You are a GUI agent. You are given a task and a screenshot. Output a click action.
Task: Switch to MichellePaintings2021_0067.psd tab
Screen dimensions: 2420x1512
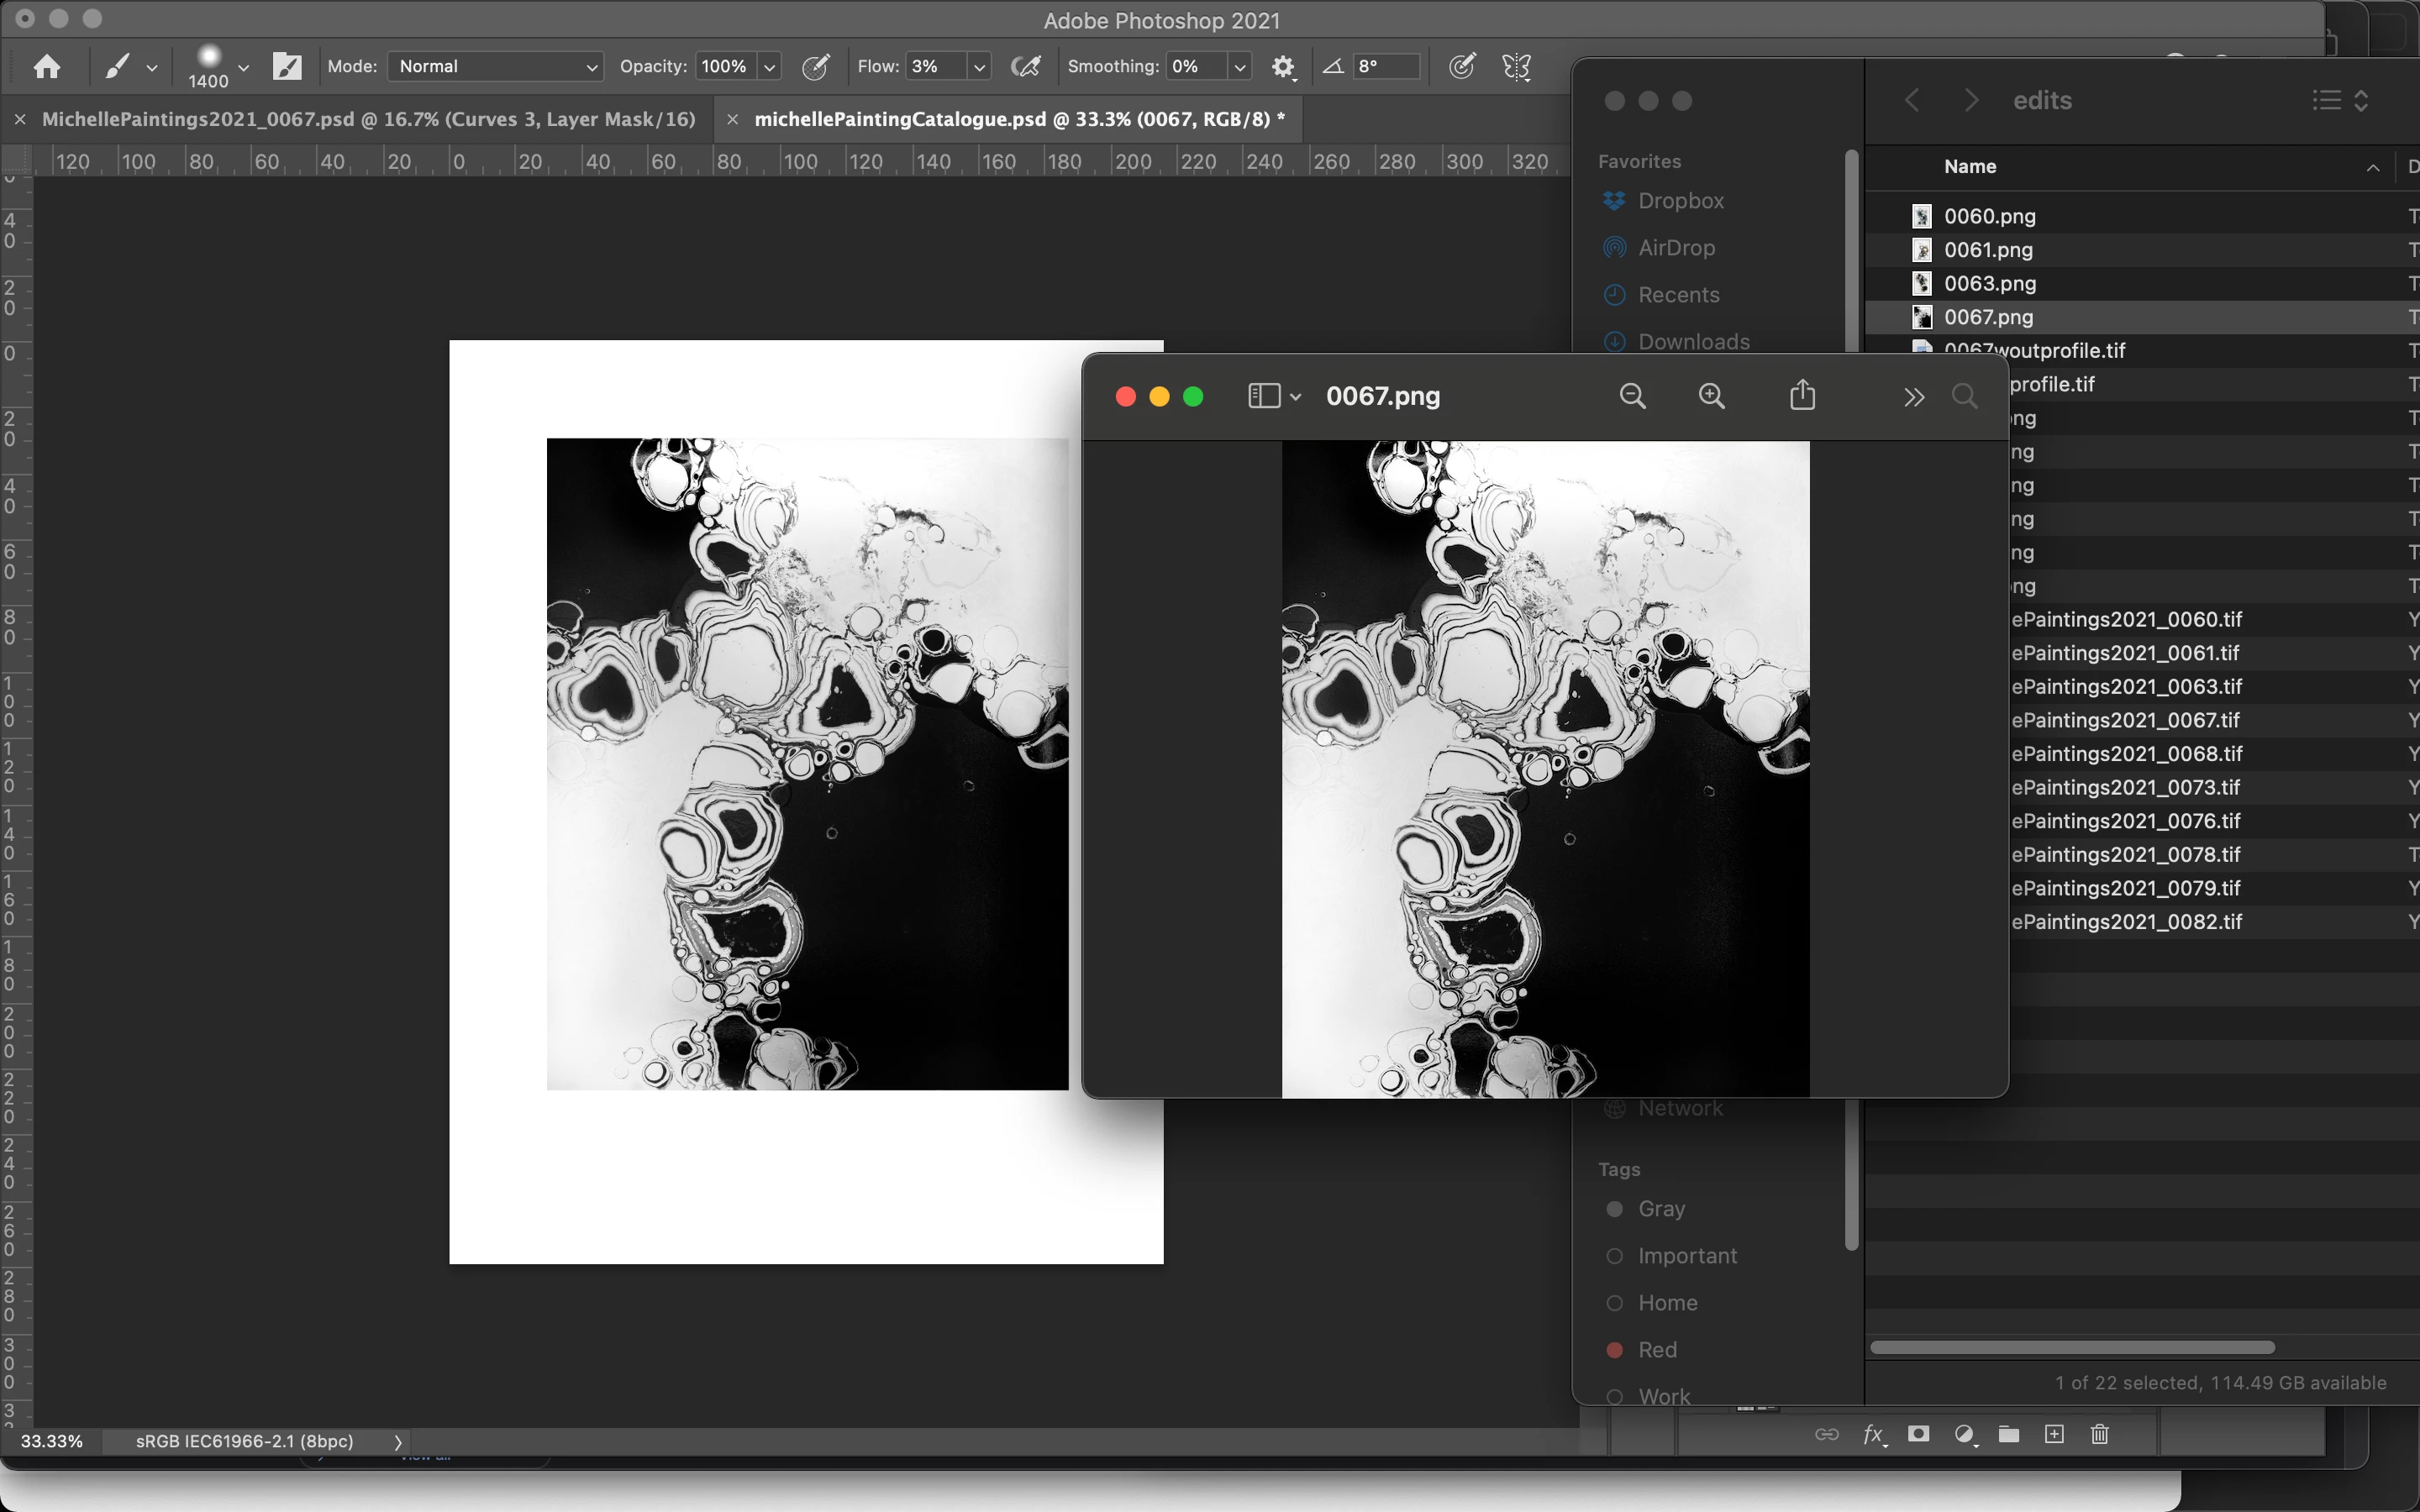tap(368, 119)
